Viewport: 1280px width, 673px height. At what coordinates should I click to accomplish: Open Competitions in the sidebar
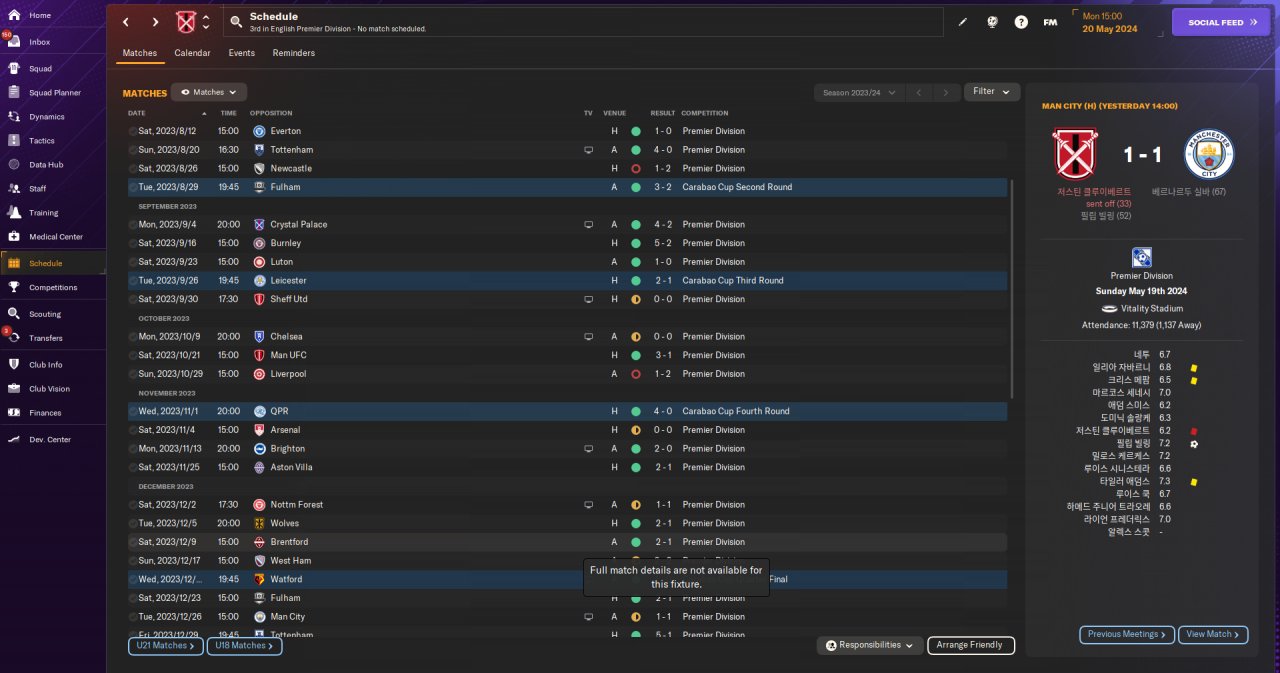tap(52, 288)
